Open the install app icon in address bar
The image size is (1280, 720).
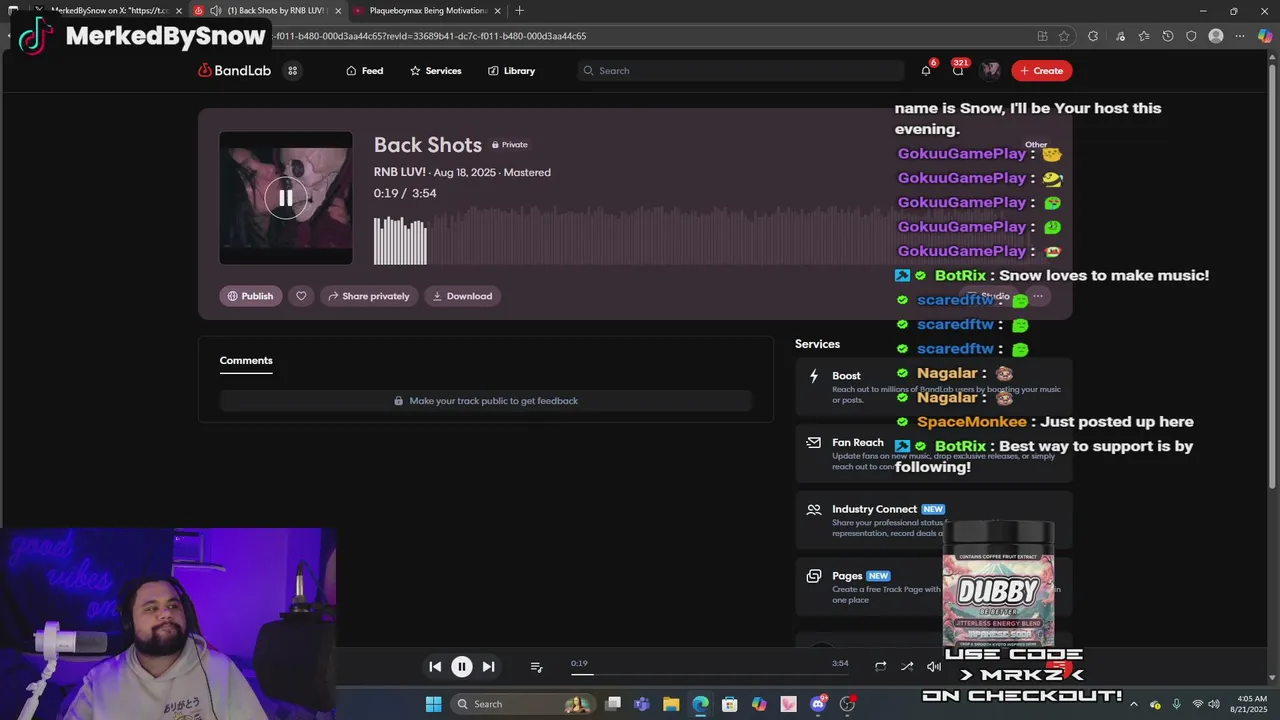1042,36
